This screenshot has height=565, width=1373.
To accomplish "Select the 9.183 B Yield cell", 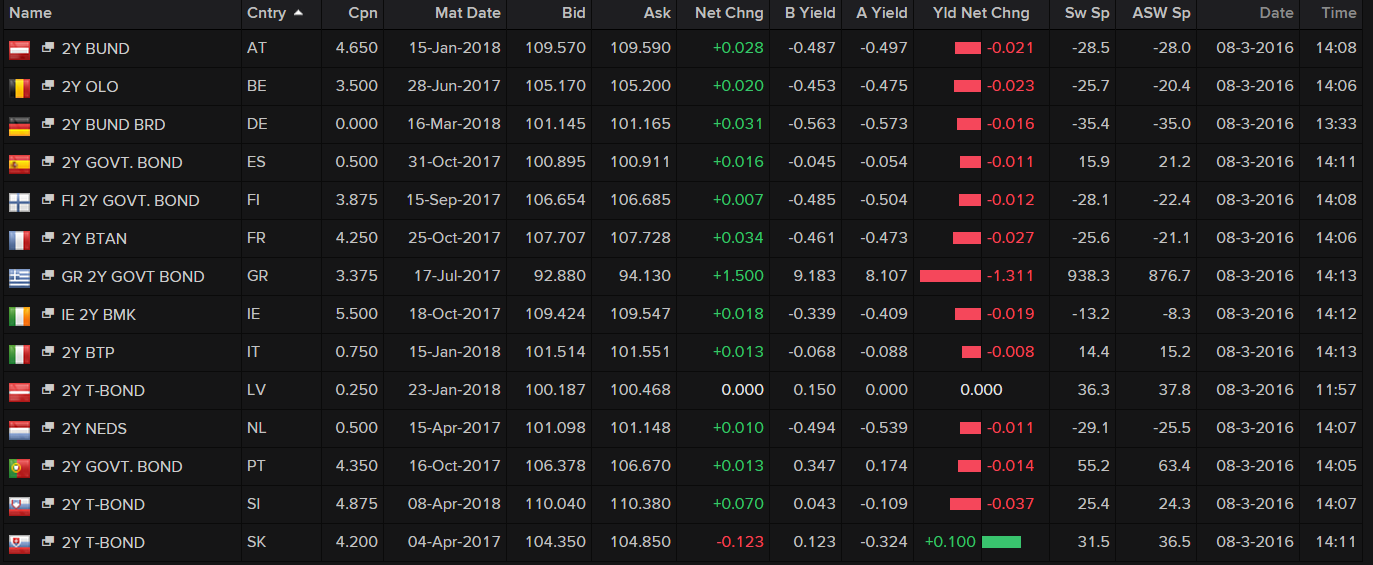I will pyautogui.click(x=816, y=277).
